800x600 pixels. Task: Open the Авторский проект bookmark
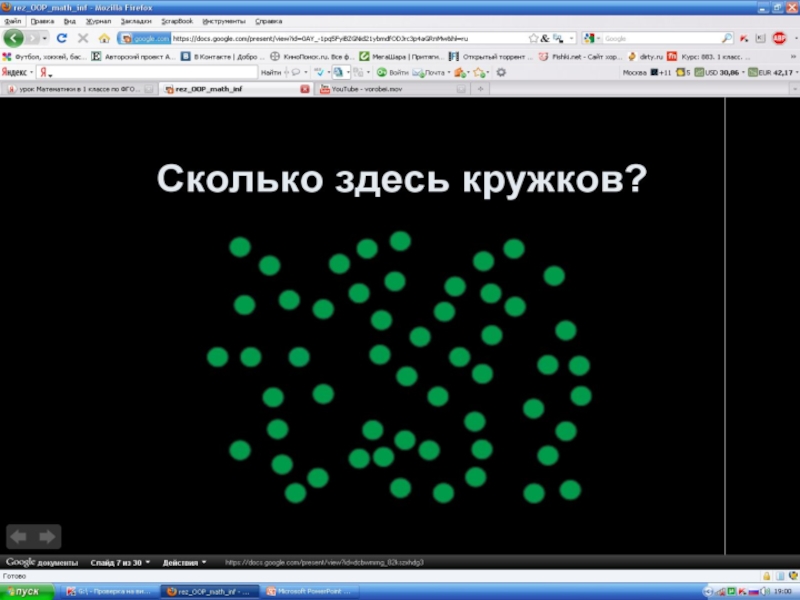[134, 57]
